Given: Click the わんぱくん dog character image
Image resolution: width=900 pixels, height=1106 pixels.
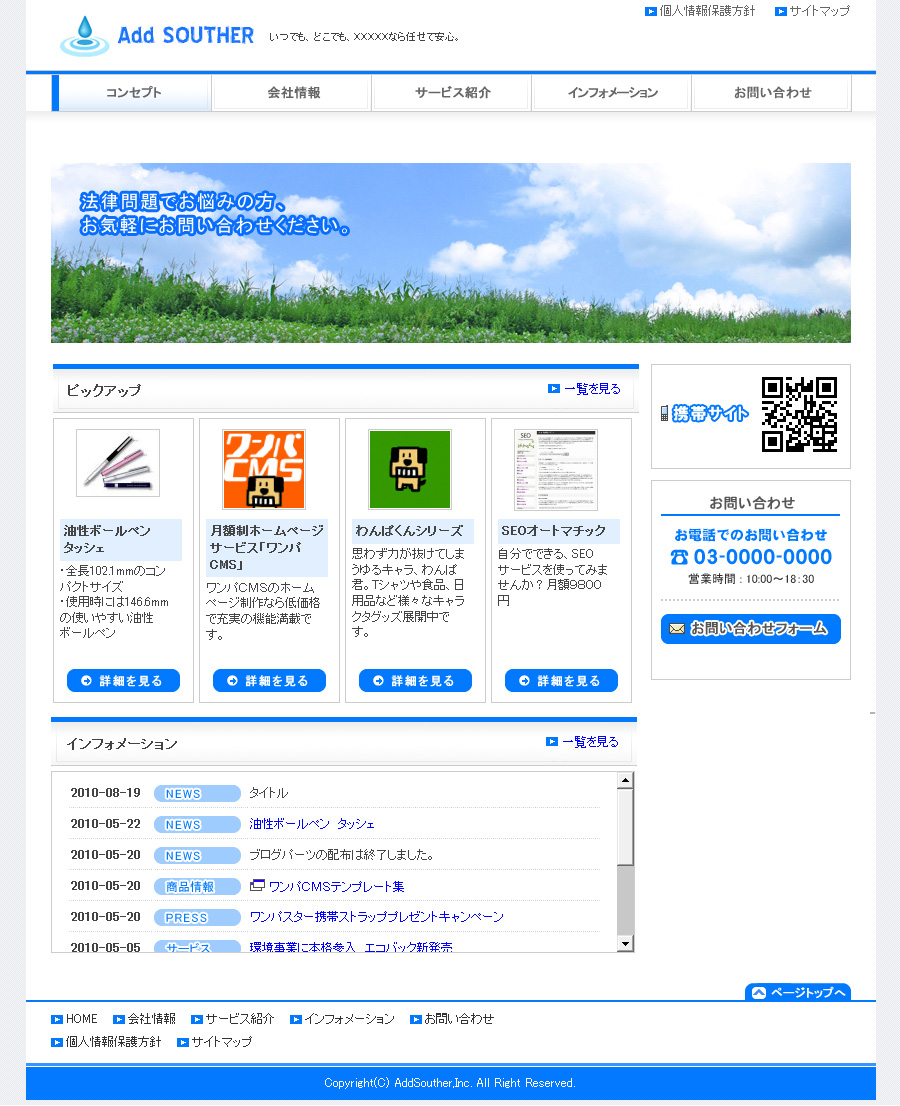Looking at the screenshot, I should coord(410,469).
